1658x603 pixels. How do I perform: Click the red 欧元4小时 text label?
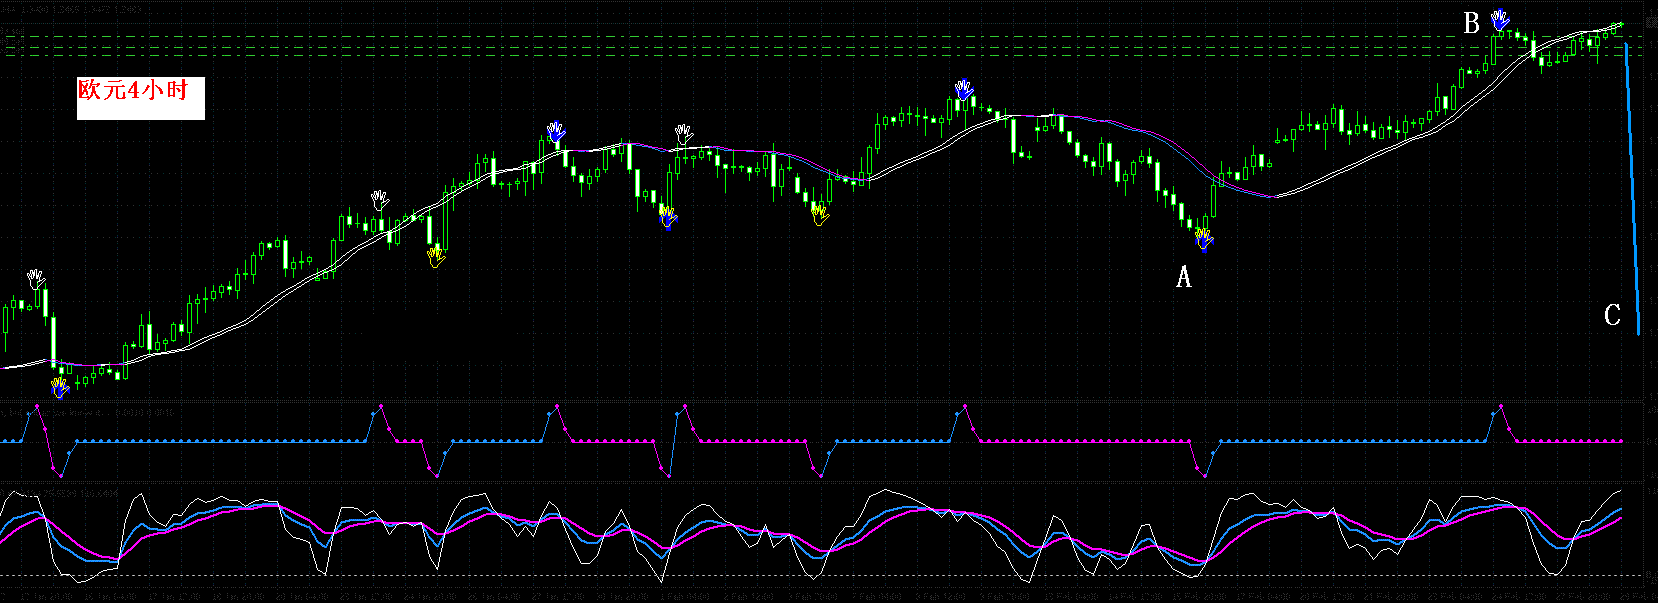click(x=133, y=90)
